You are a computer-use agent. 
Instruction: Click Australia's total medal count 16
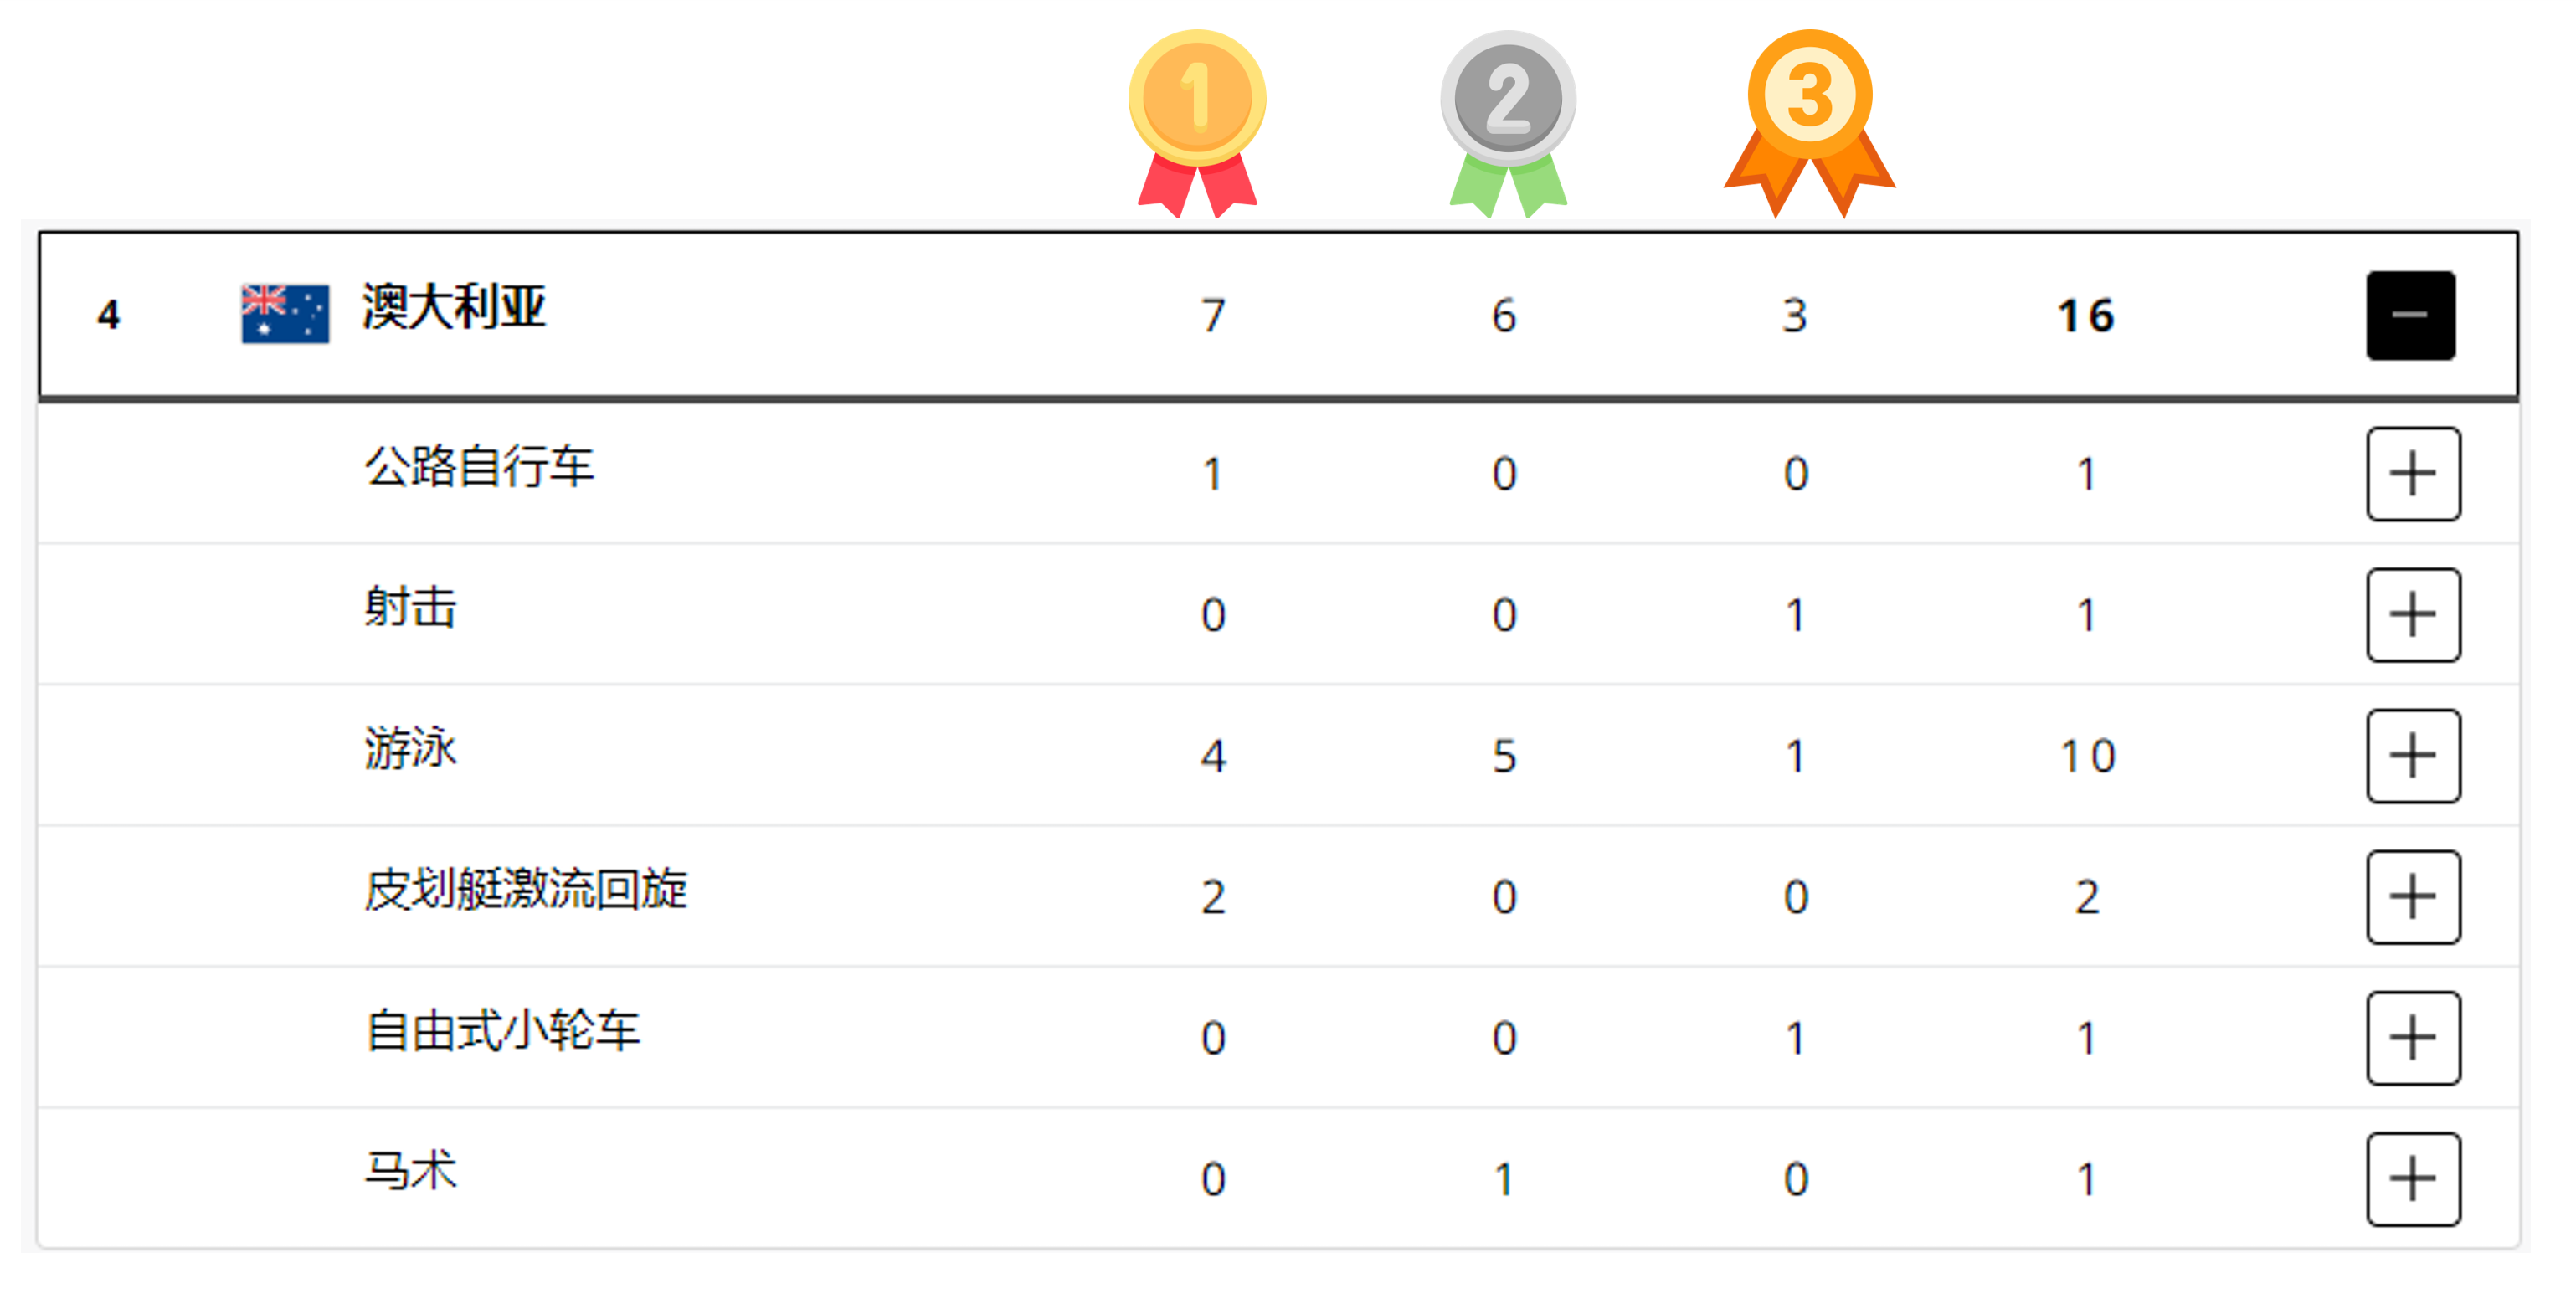coord(2086,316)
